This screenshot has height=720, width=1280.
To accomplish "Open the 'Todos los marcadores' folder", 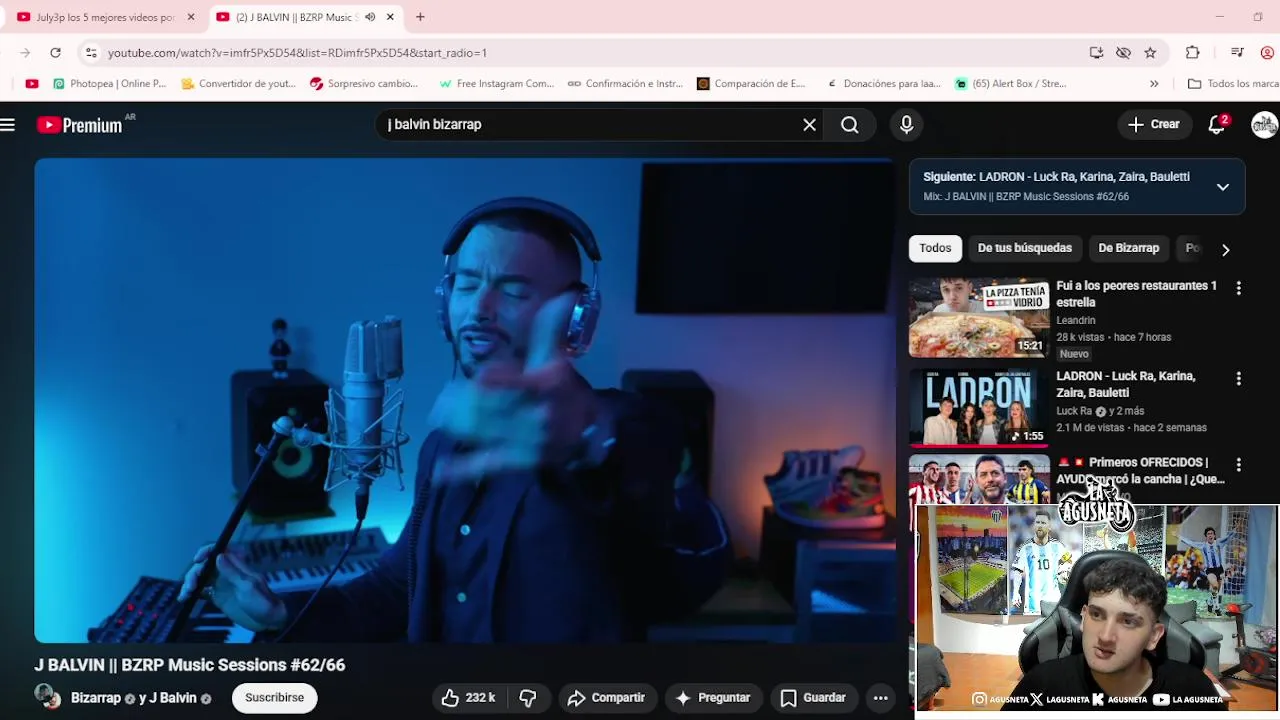I will click(1233, 84).
